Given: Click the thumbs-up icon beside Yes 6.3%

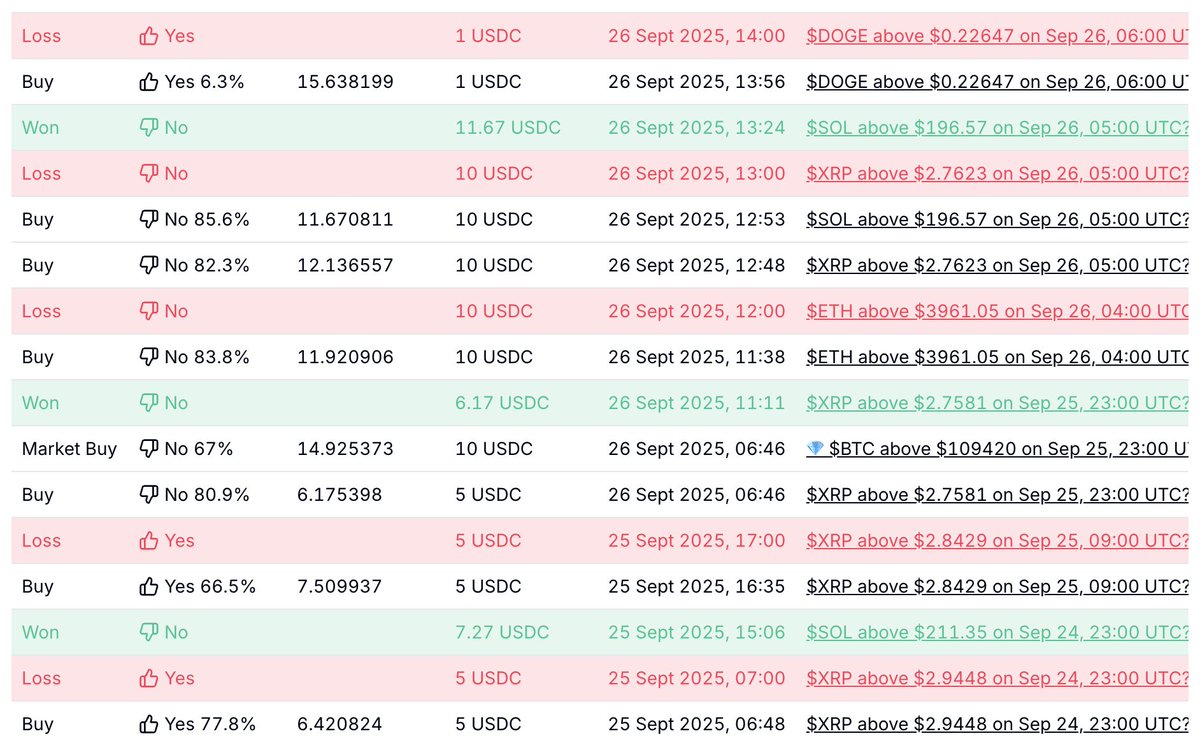Looking at the screenshot, I should [149, 82].
